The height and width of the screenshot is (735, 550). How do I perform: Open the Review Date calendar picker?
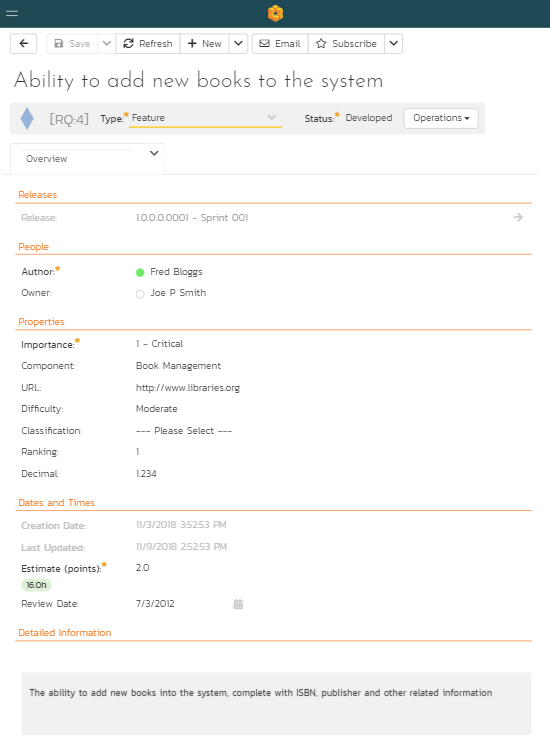point(238,604)
